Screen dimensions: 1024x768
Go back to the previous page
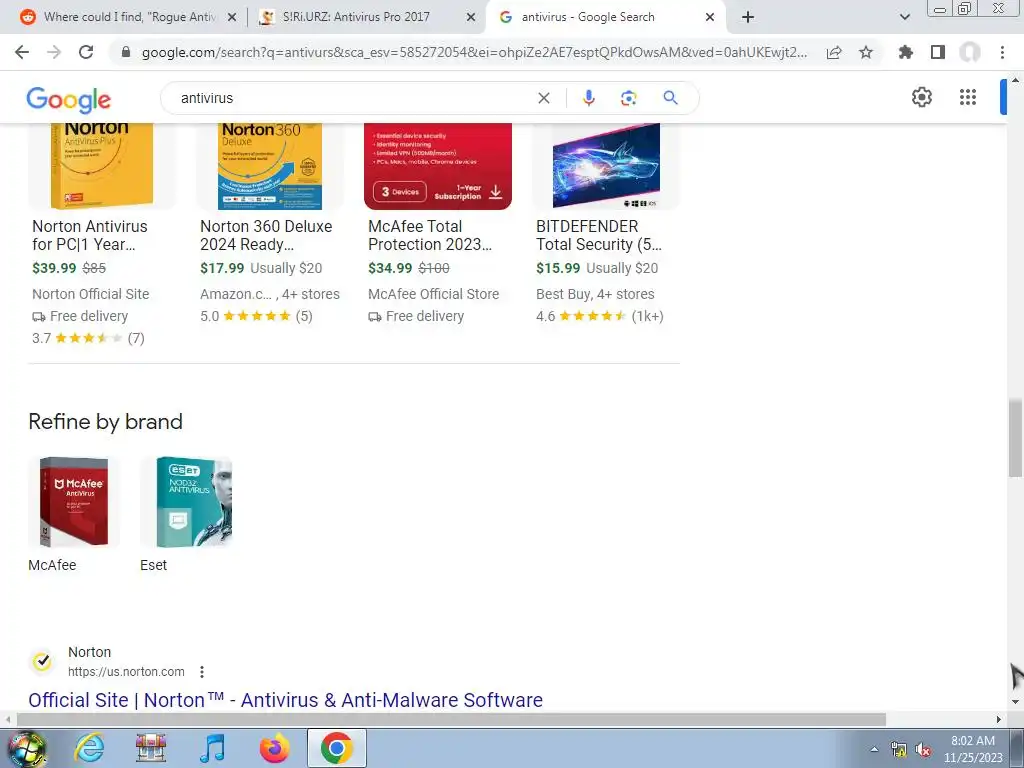coord(22,52)
